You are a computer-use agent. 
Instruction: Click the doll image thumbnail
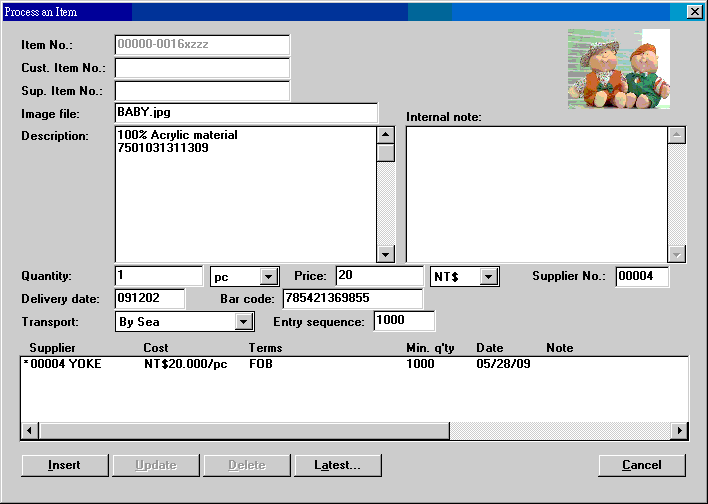[619, 69]
